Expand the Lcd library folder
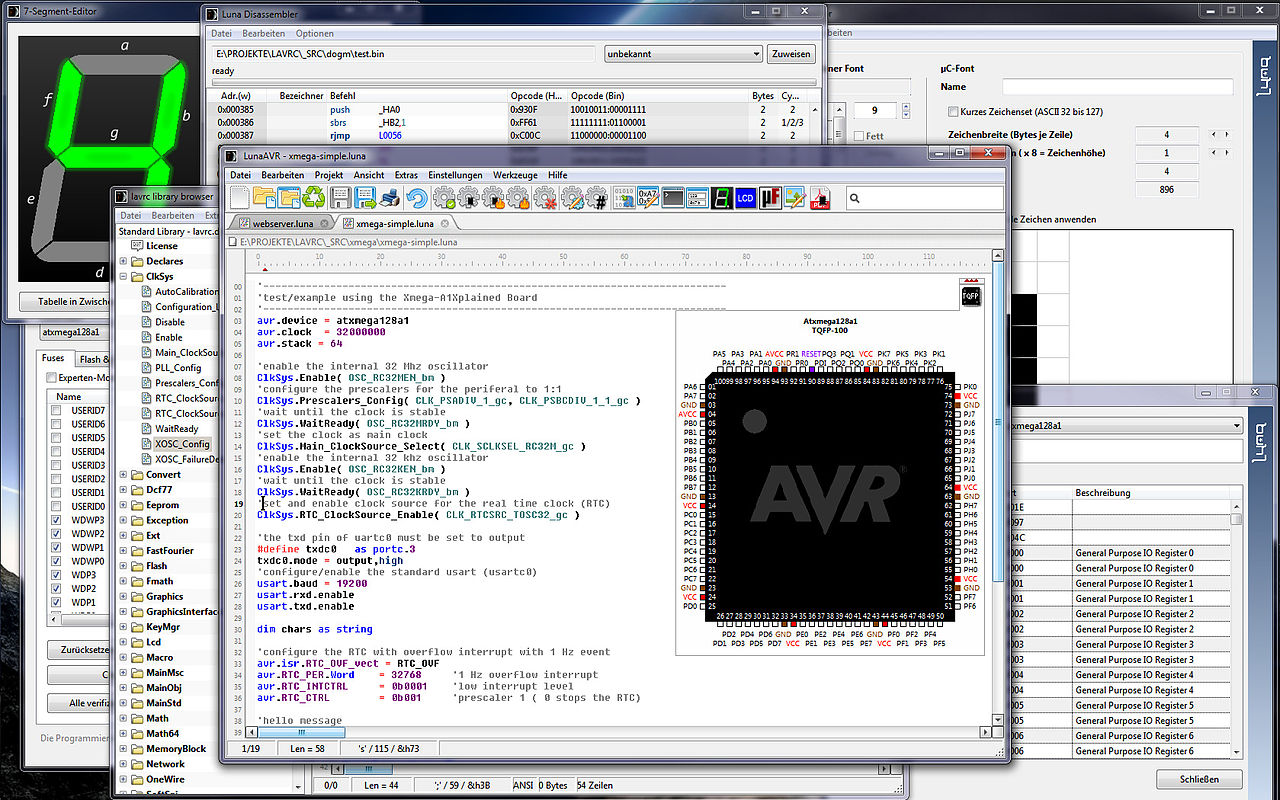 (124, 643)
